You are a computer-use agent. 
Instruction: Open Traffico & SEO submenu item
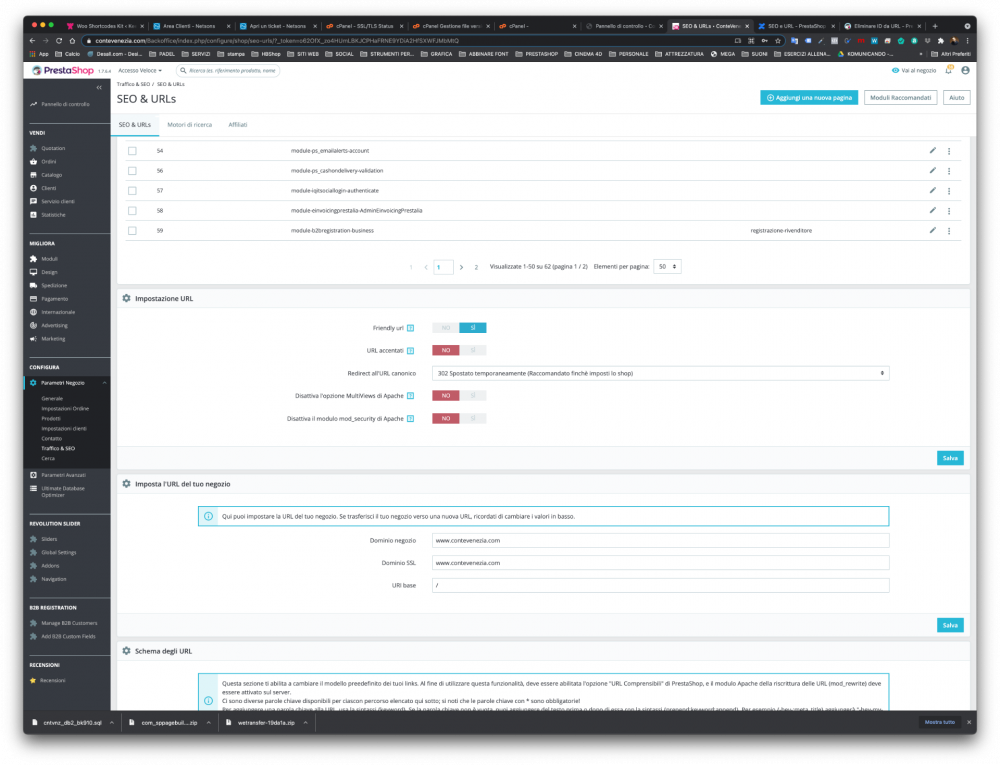pyautogui.click(x=58, y=449)
